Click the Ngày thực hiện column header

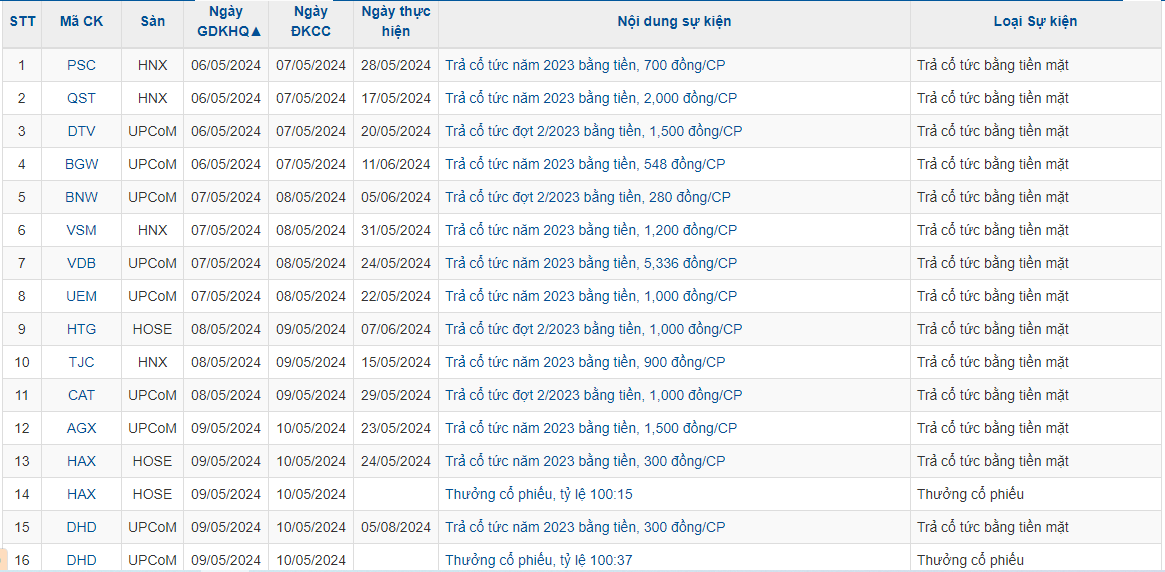(x=396, y=22)
